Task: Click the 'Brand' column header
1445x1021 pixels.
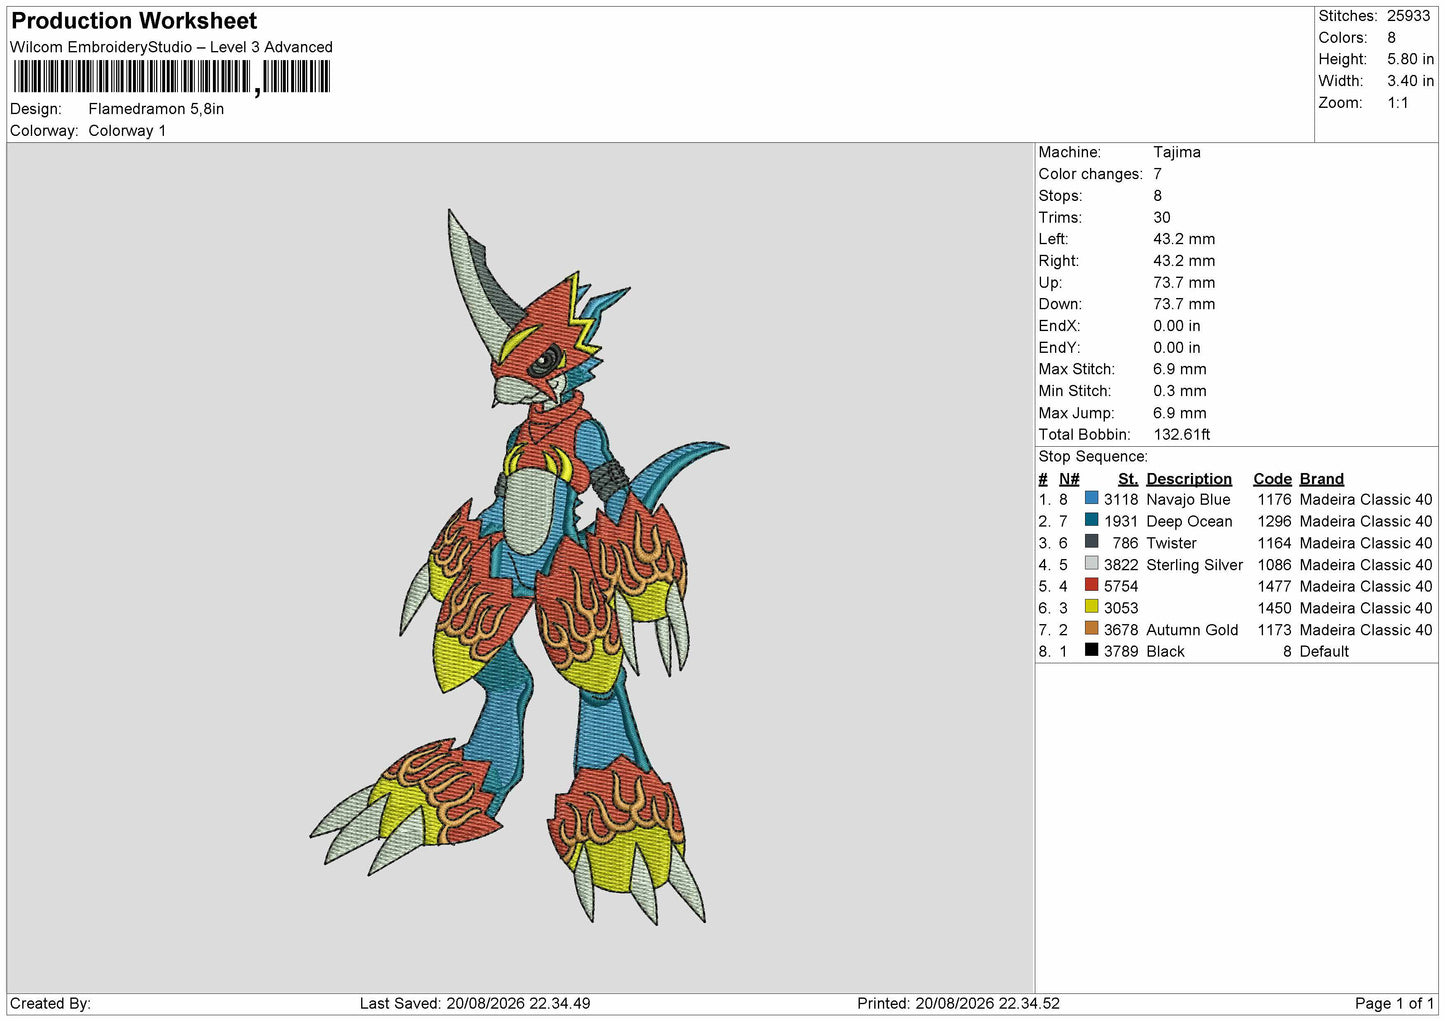Action: pyautogui.click(x=1322, y=479)
